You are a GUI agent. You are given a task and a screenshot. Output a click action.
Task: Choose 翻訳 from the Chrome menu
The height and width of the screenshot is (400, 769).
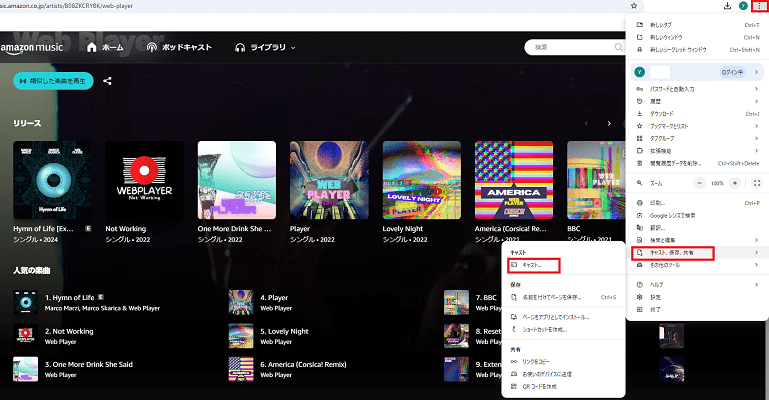(697, 228)
